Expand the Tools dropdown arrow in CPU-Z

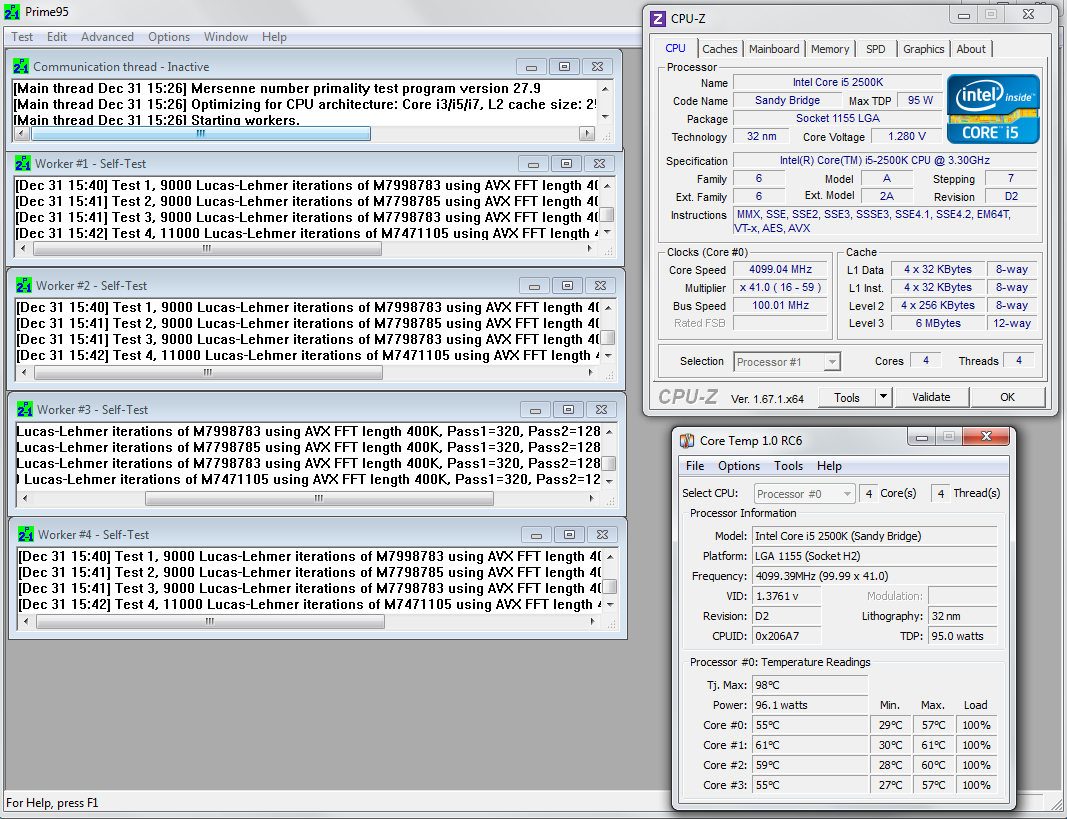click(883, 397)
